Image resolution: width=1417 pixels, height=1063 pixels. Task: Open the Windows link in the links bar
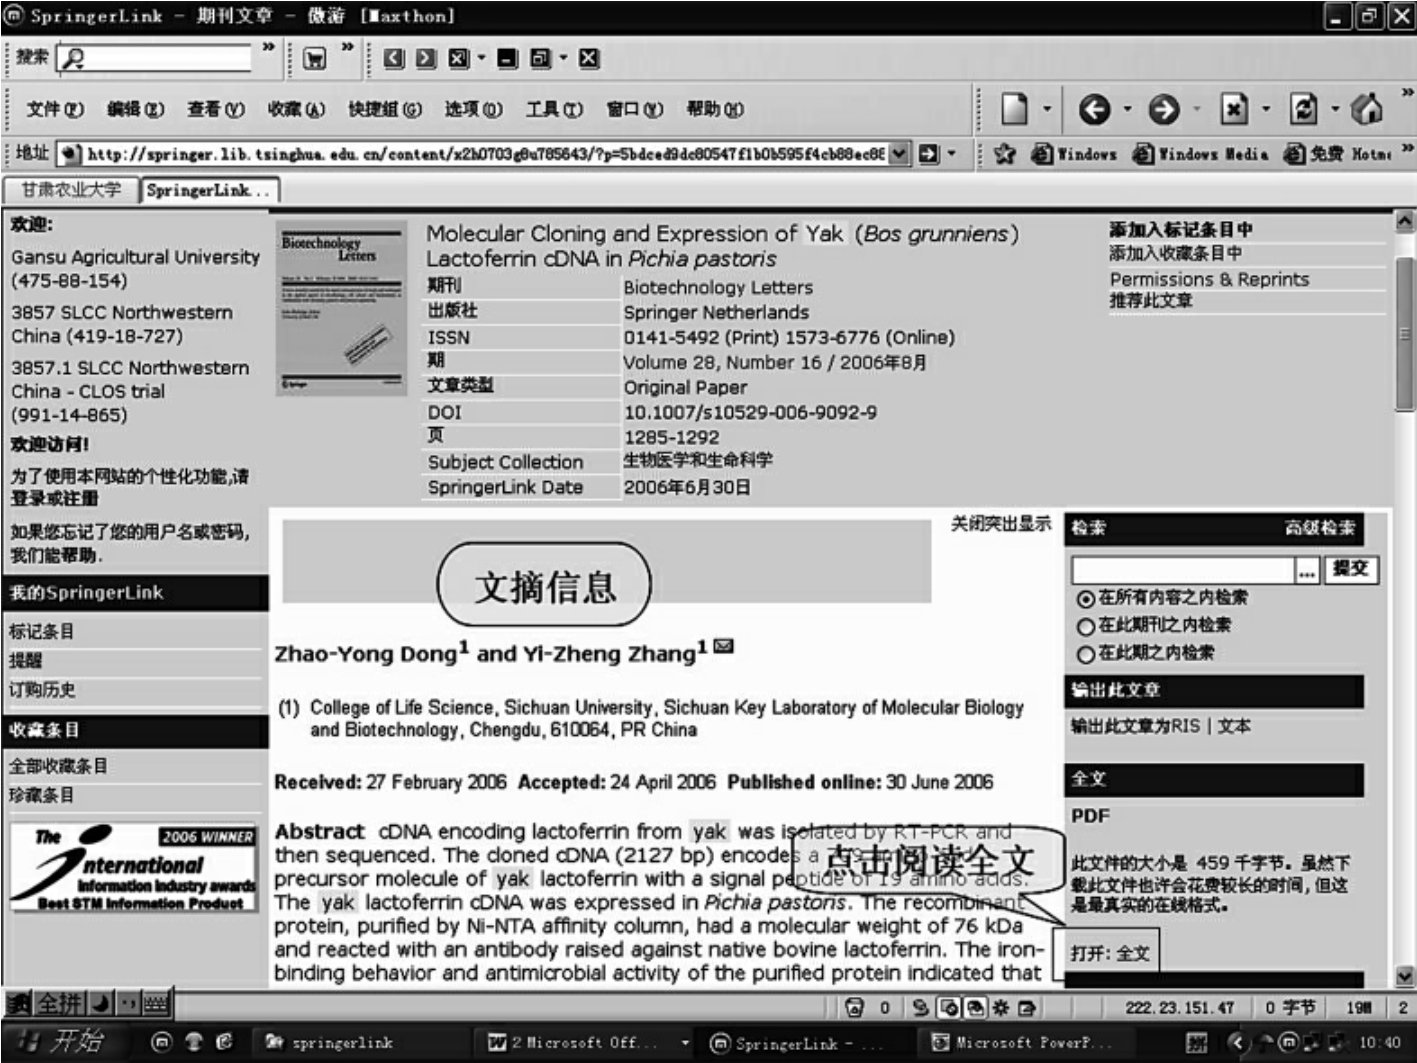coord(1074,154)
